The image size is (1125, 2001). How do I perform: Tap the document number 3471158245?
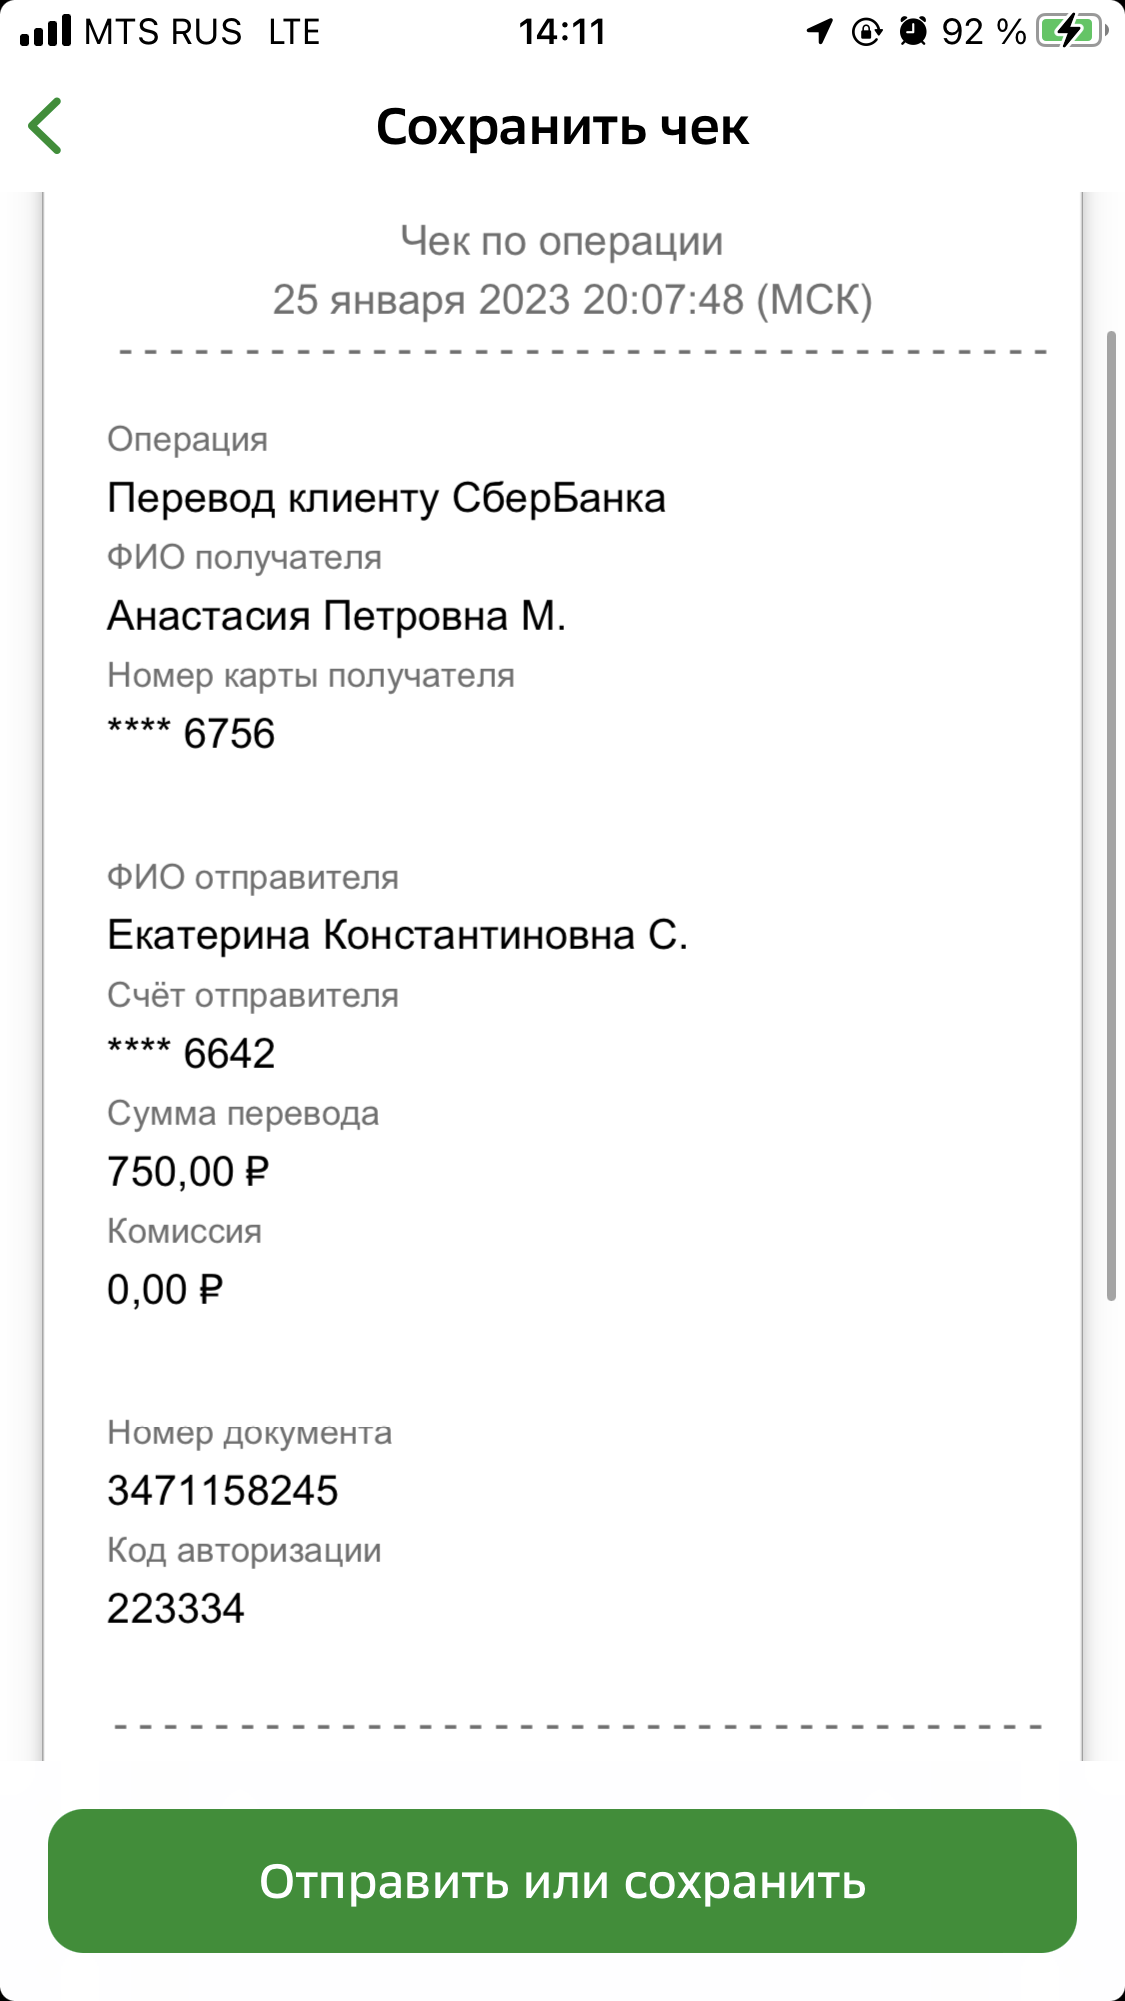click(223, 1491)
